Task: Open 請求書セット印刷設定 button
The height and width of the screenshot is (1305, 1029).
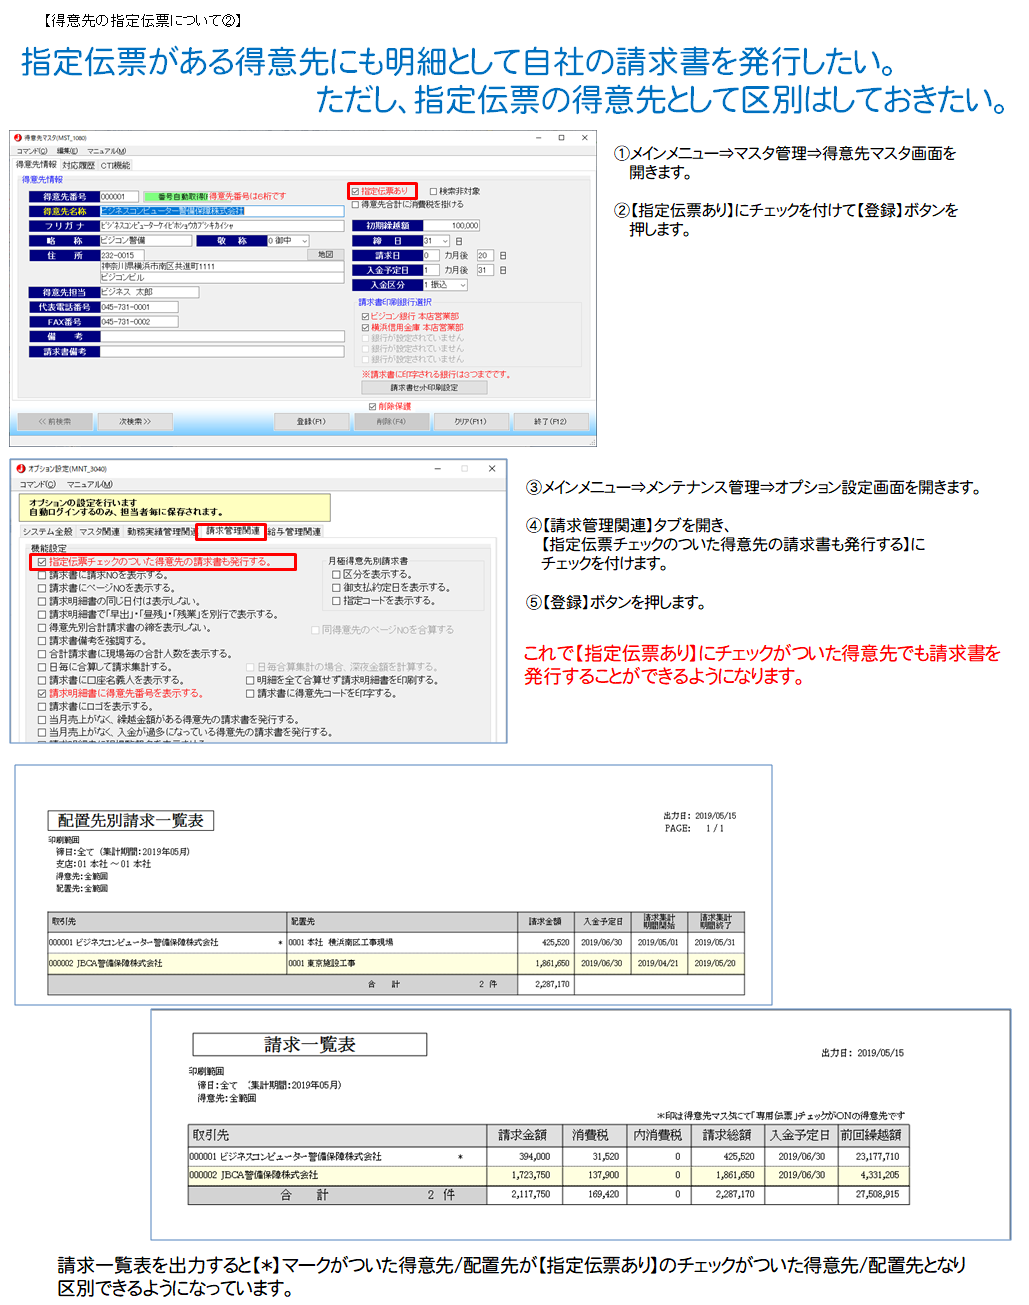Action: [x=424, y=387]
